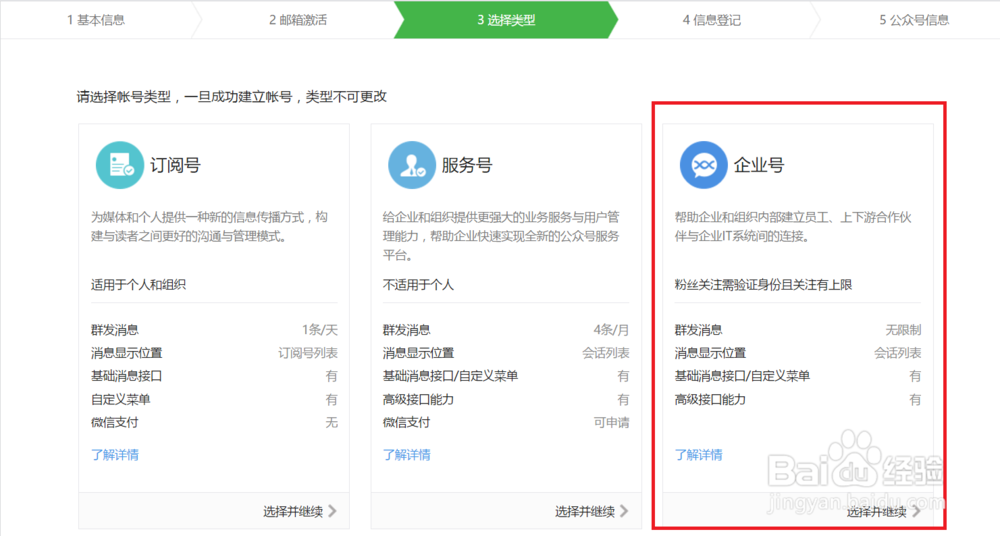The width and height of the screenshot is (1000, 536).
Task: Open 了解详情 link in 订阅号 card
Action: coord(115,455)
